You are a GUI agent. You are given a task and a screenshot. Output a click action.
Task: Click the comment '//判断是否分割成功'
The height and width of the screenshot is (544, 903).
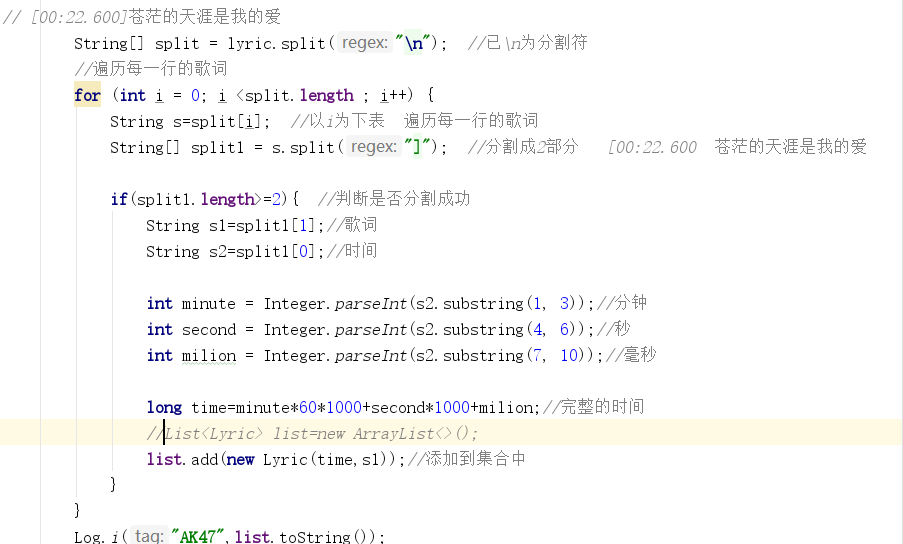point(394,199)
